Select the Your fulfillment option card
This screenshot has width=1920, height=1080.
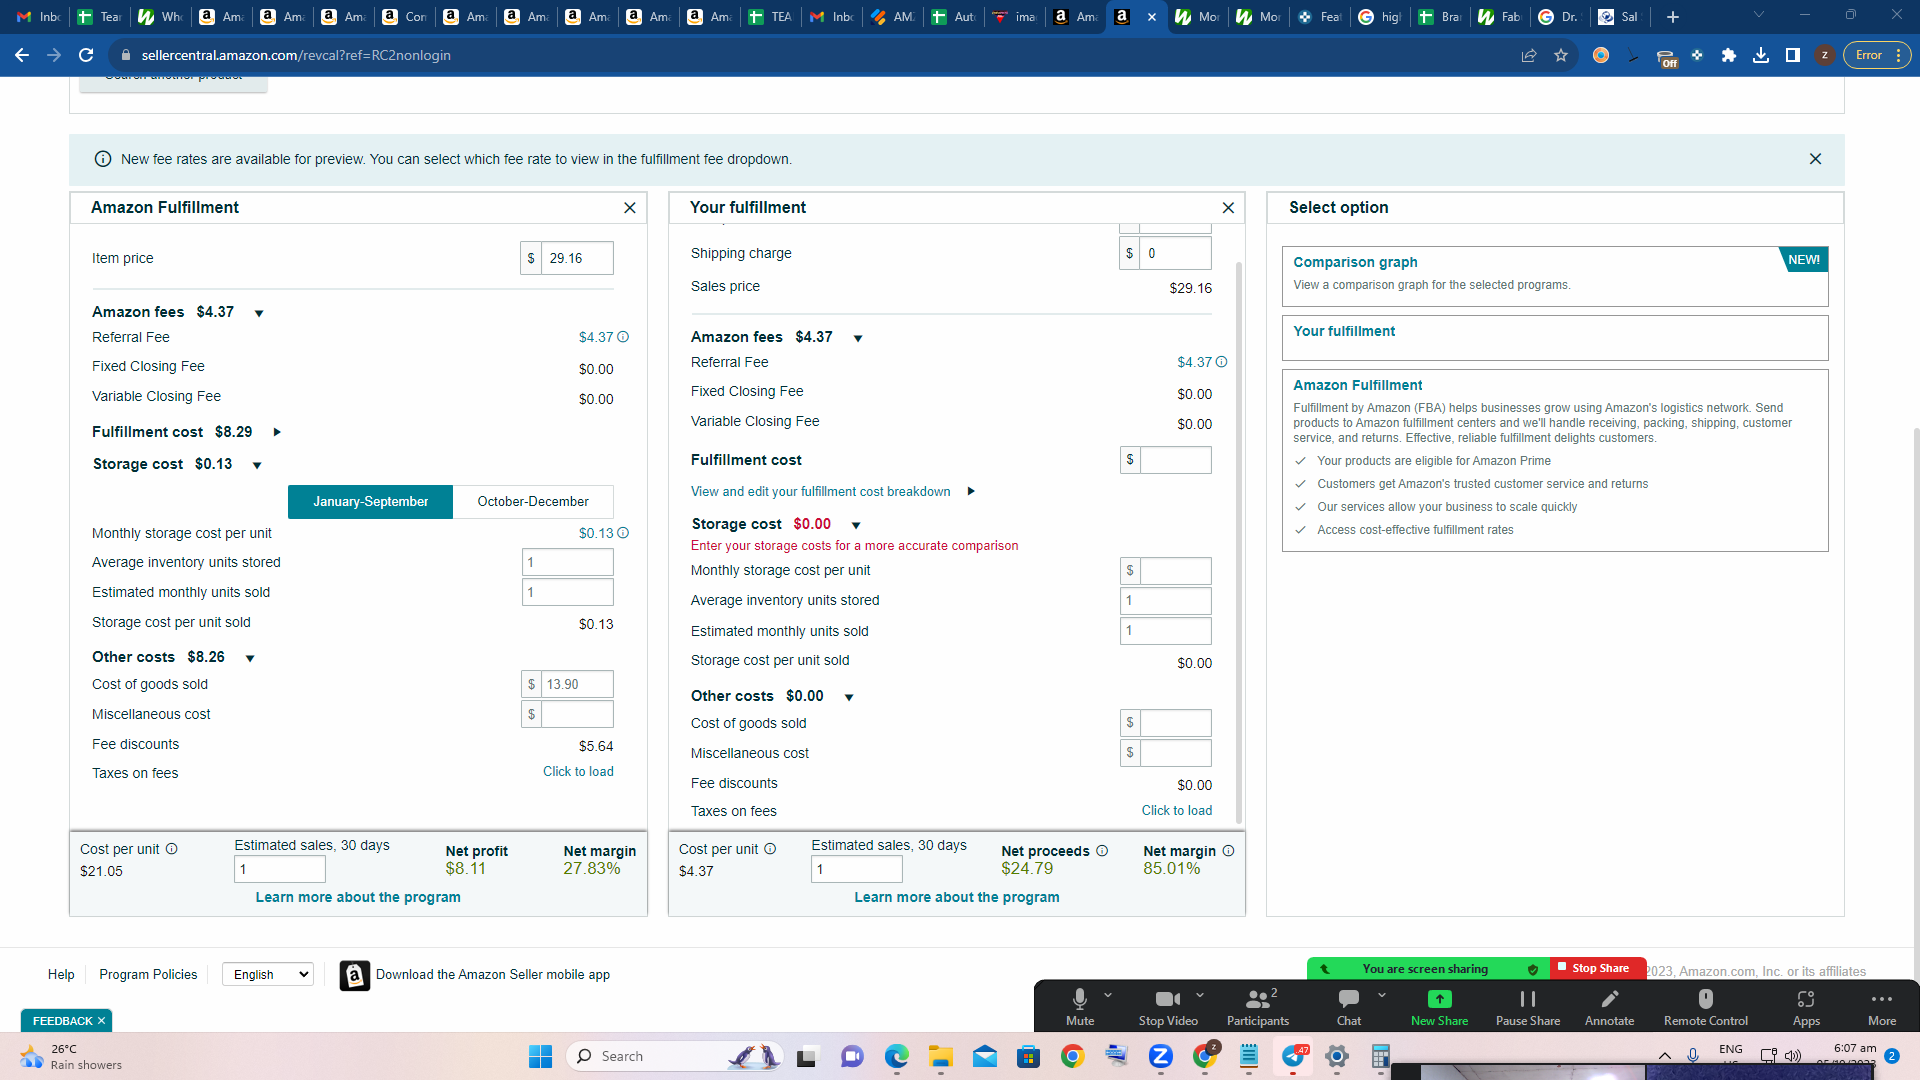click(x=1555, y=338)
